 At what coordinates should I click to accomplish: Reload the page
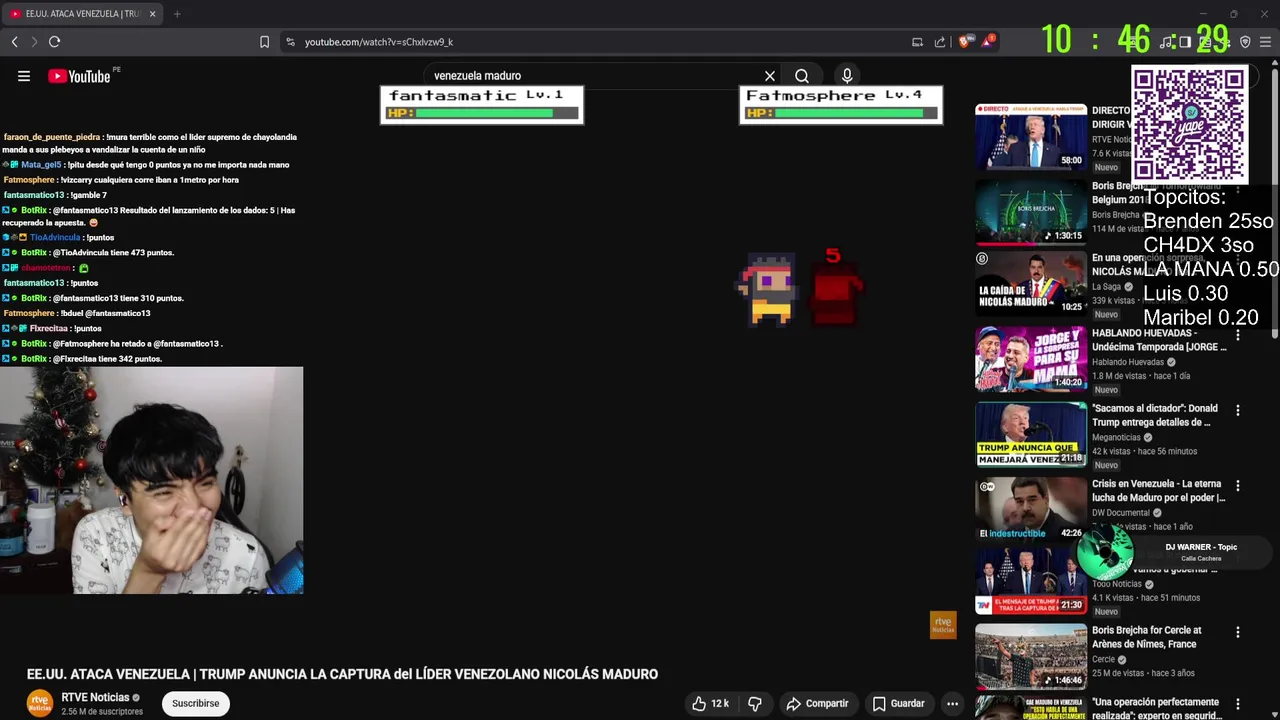55,42
